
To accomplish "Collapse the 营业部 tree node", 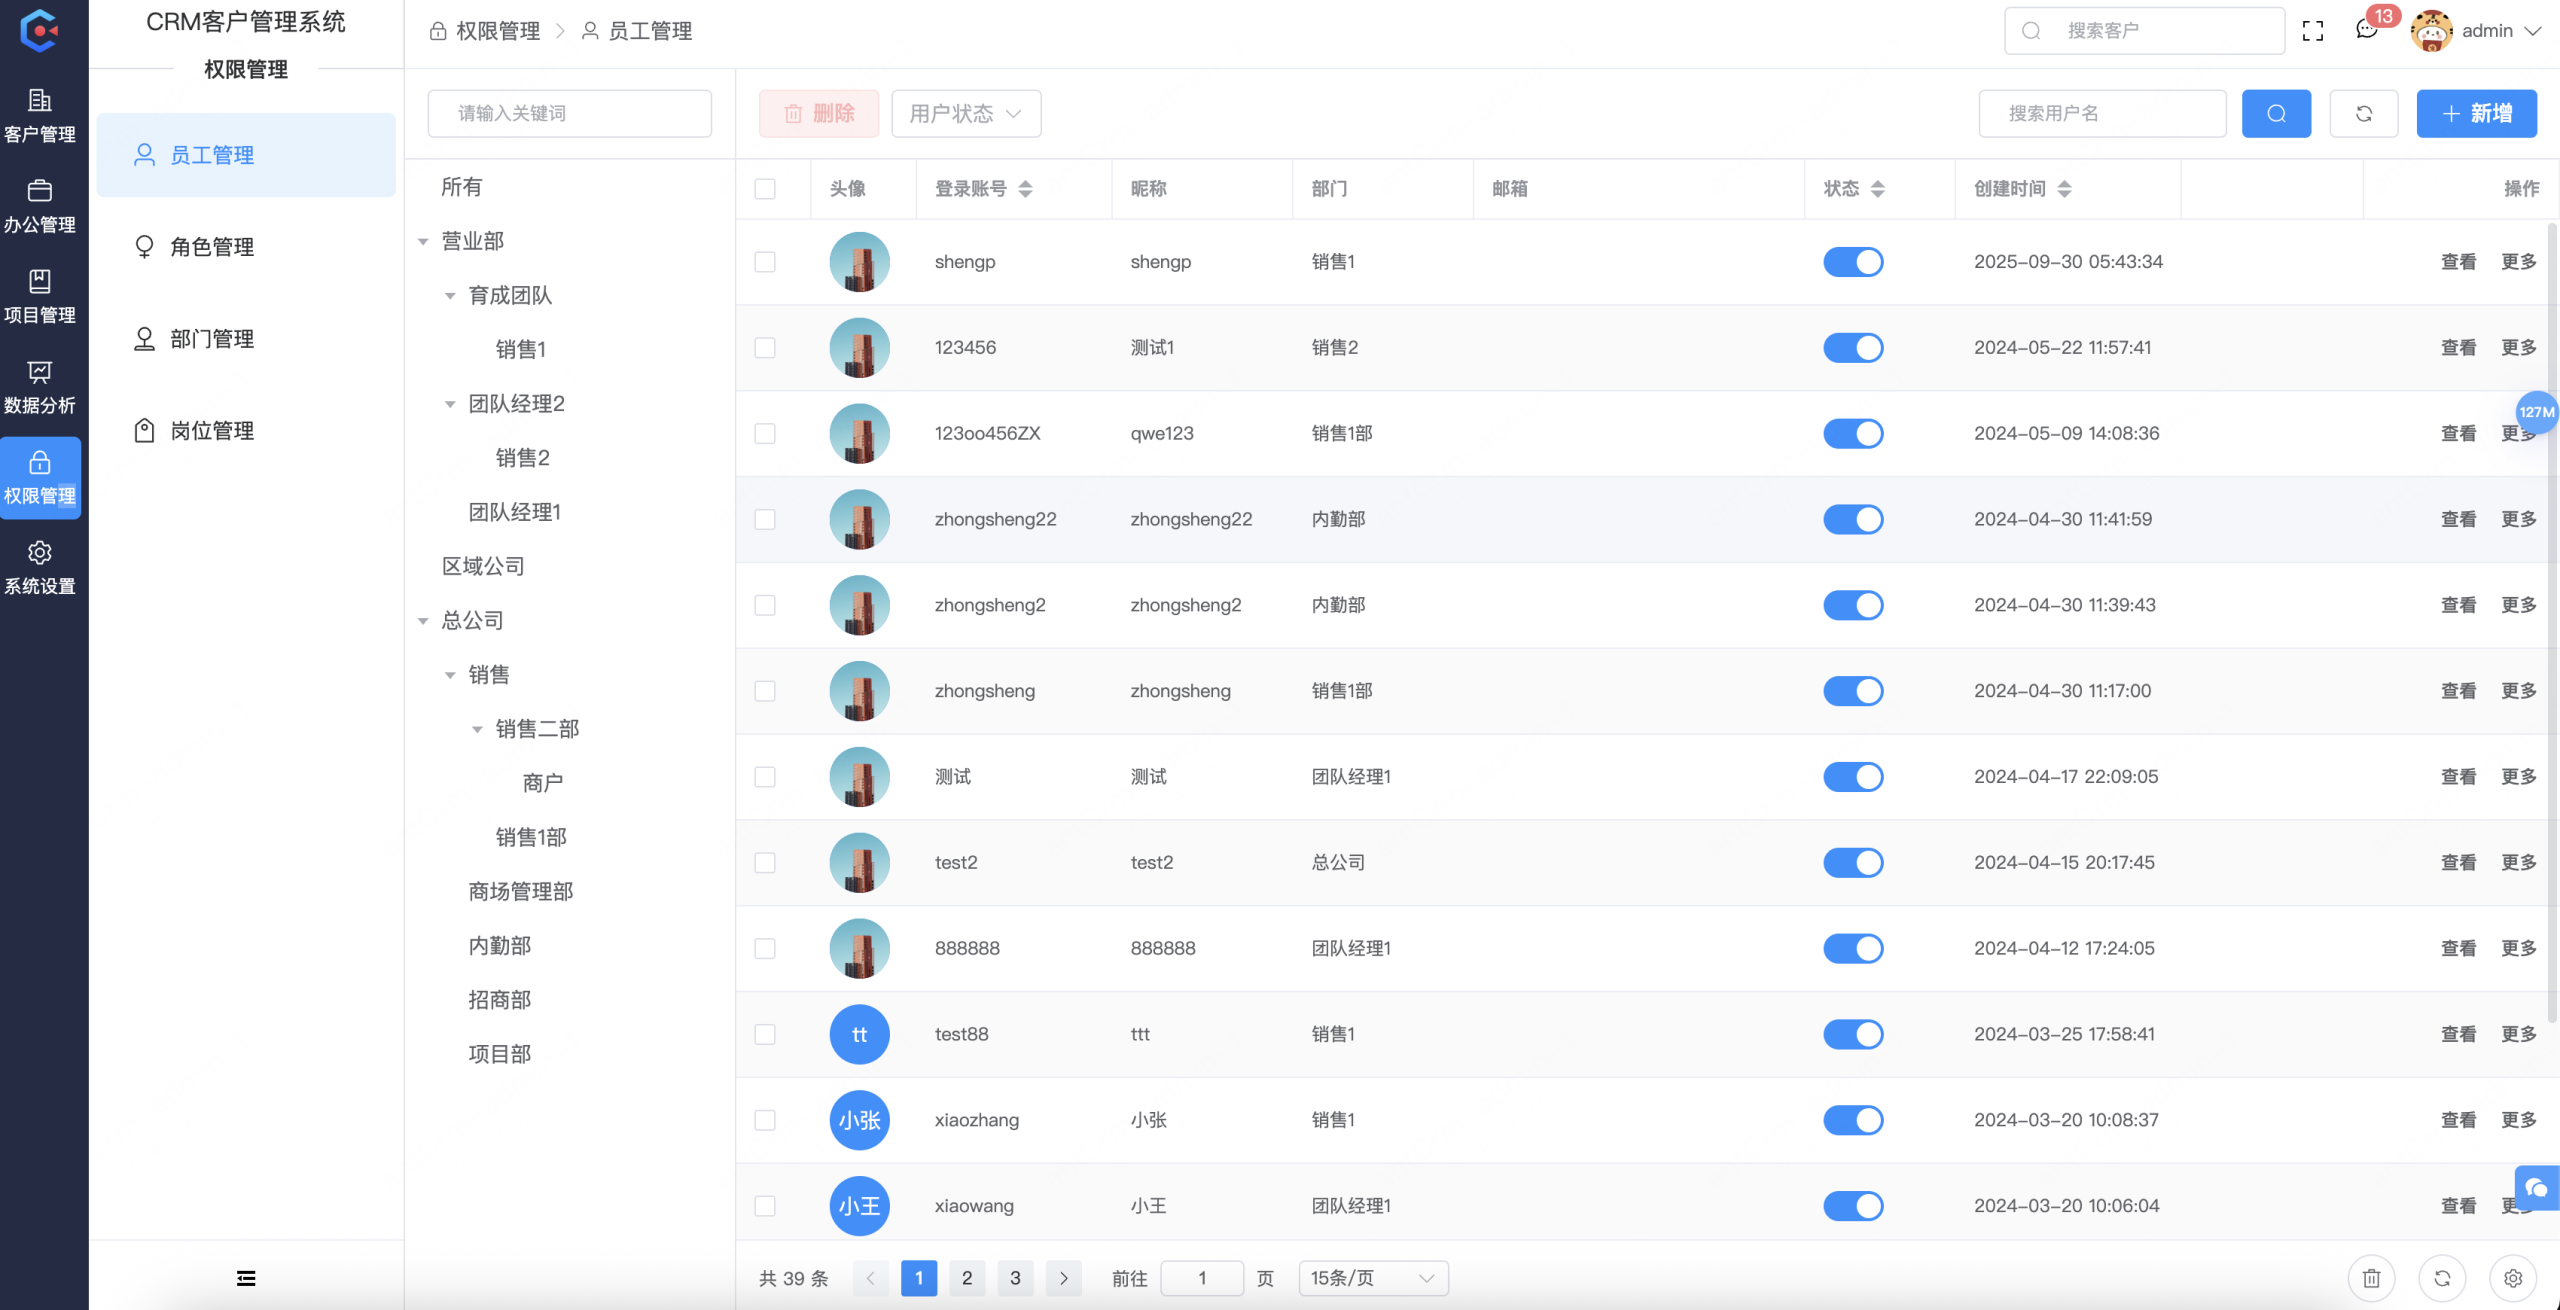I will click(424, 240).
